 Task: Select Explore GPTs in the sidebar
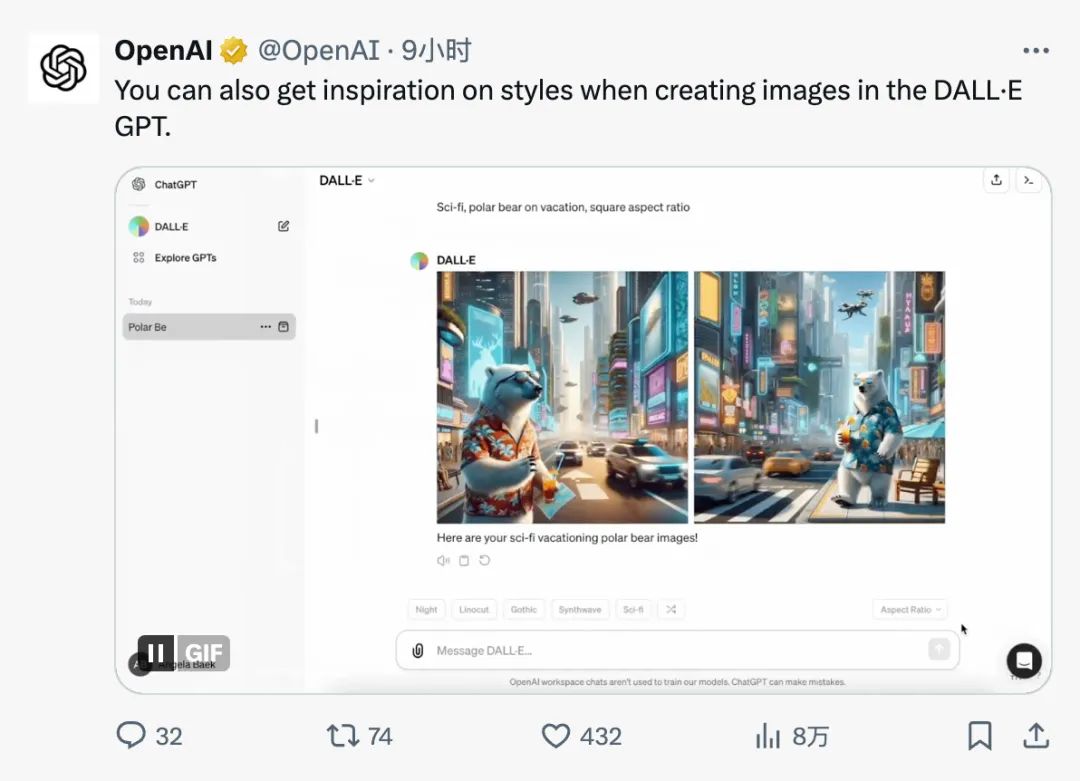coord(185,258)
